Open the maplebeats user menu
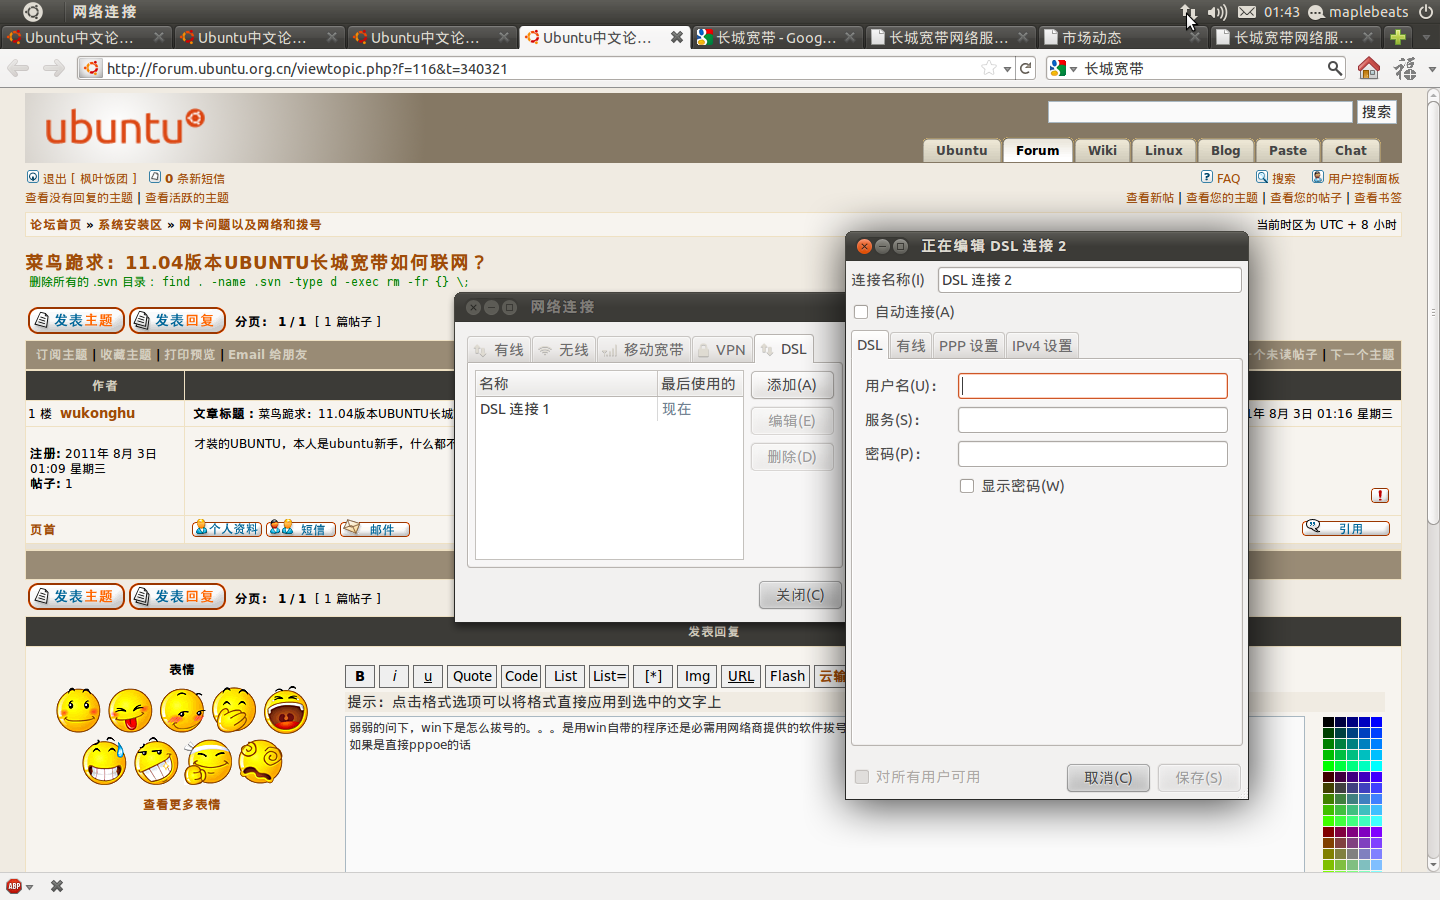The image size is (1440, 900). 1358,12
